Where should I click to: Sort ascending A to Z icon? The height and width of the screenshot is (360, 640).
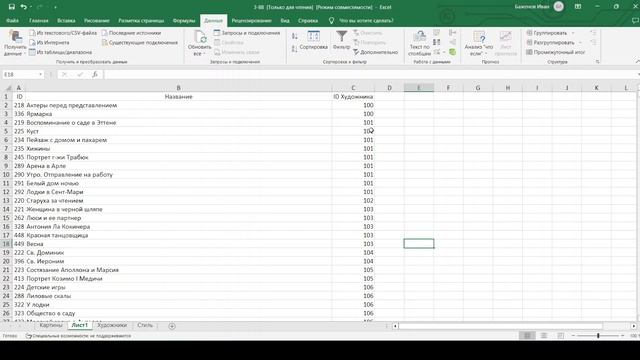coord(294,36)
